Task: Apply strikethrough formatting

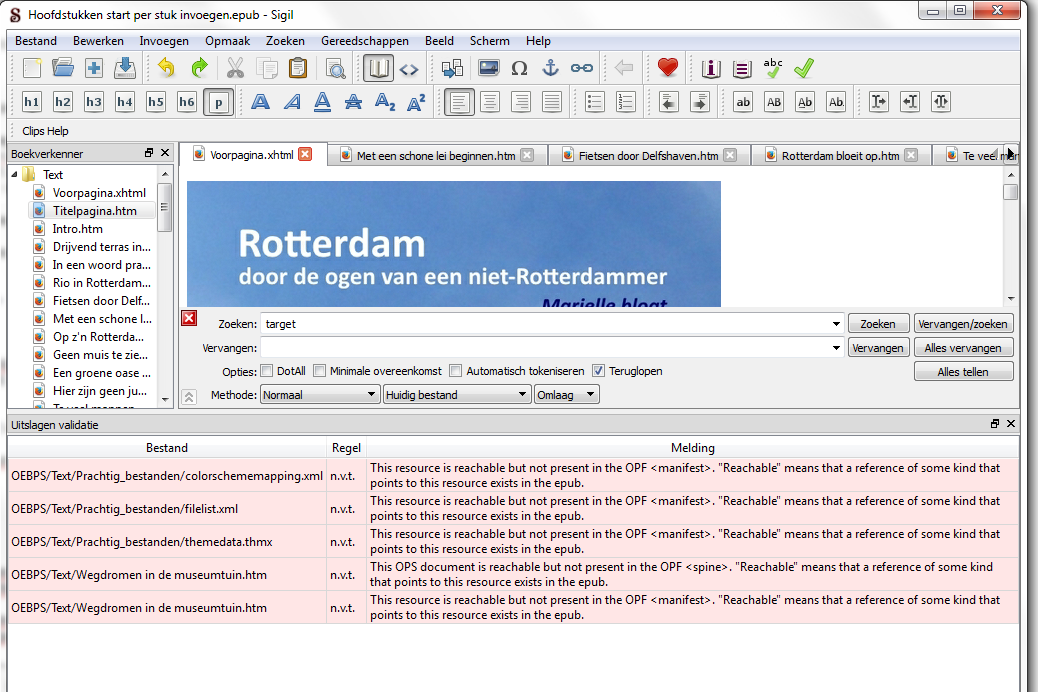Action: (354, 102)
